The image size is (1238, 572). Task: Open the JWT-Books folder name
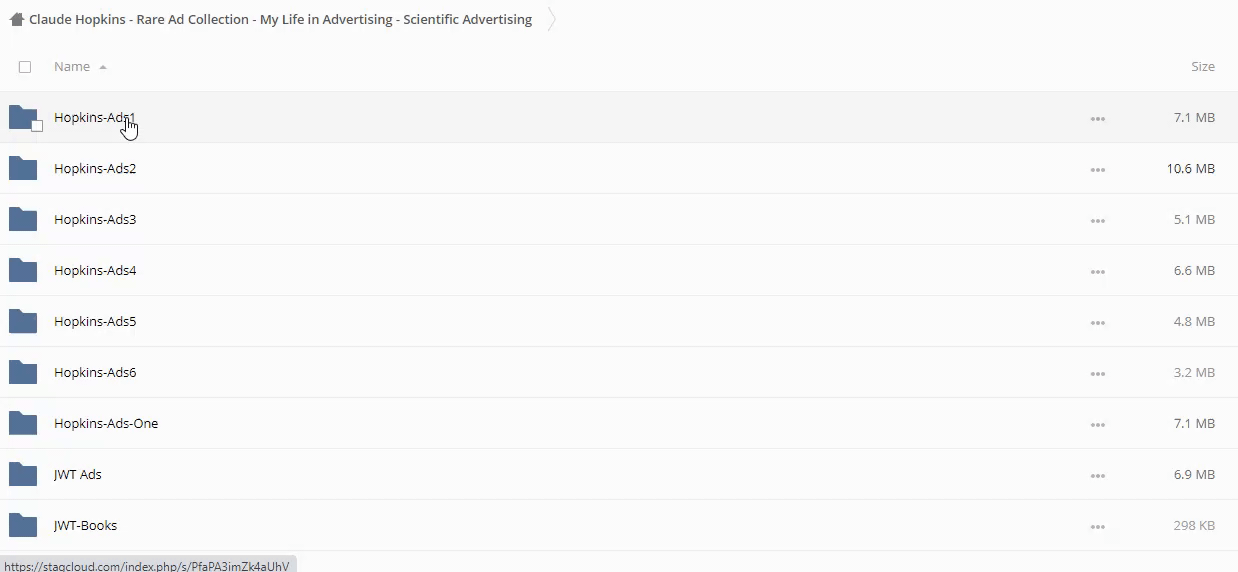[85, 525]
